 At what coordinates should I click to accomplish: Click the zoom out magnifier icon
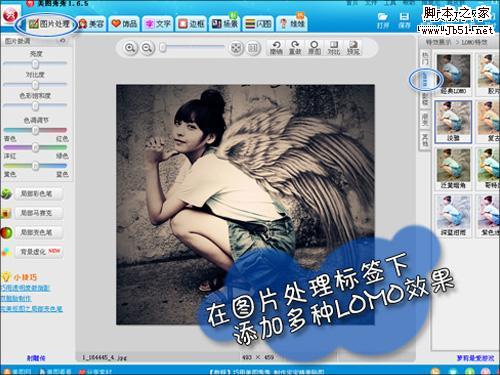[147, 48]
